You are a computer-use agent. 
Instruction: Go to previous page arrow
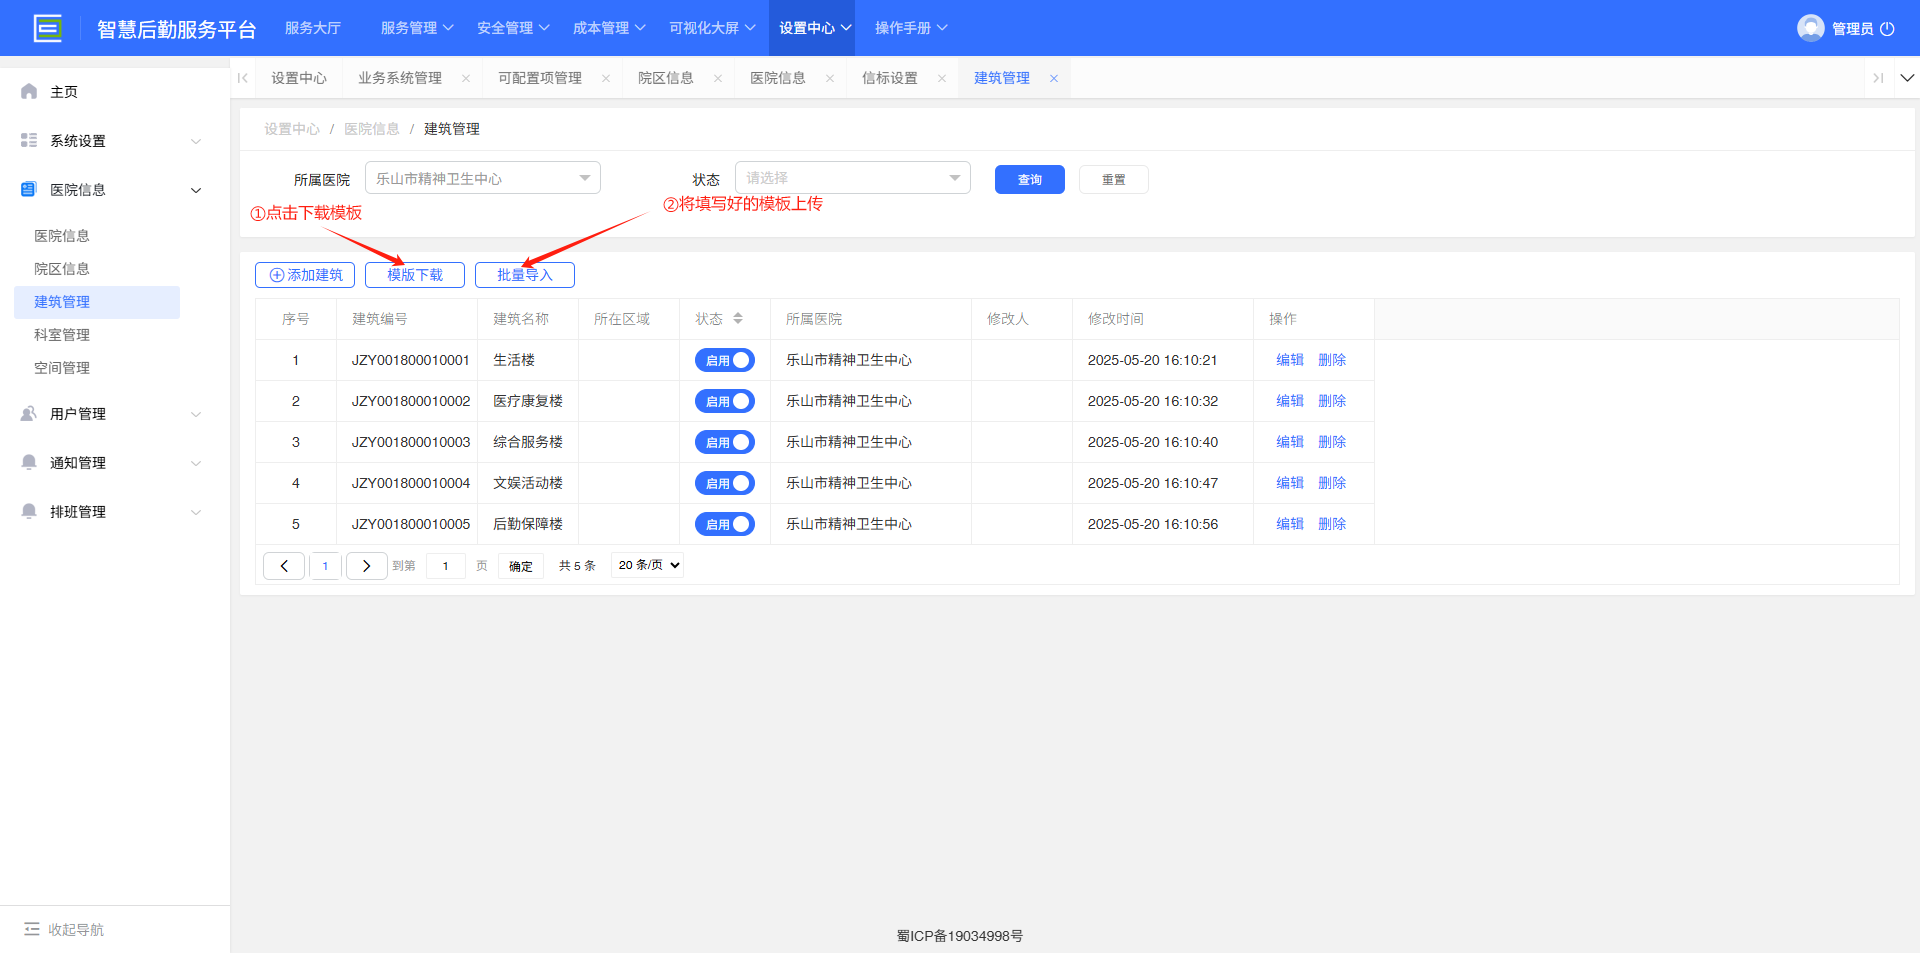click(284, 566)
